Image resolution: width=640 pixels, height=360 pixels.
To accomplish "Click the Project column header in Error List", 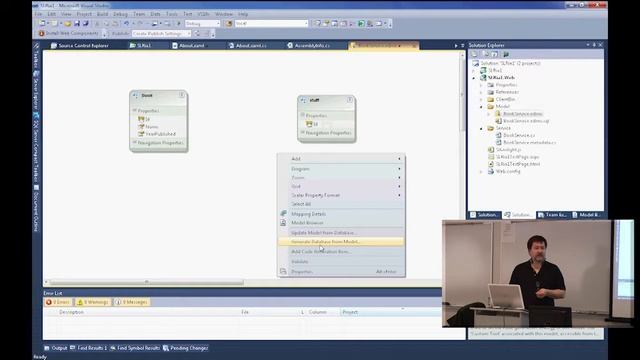I will pos(350,312).
